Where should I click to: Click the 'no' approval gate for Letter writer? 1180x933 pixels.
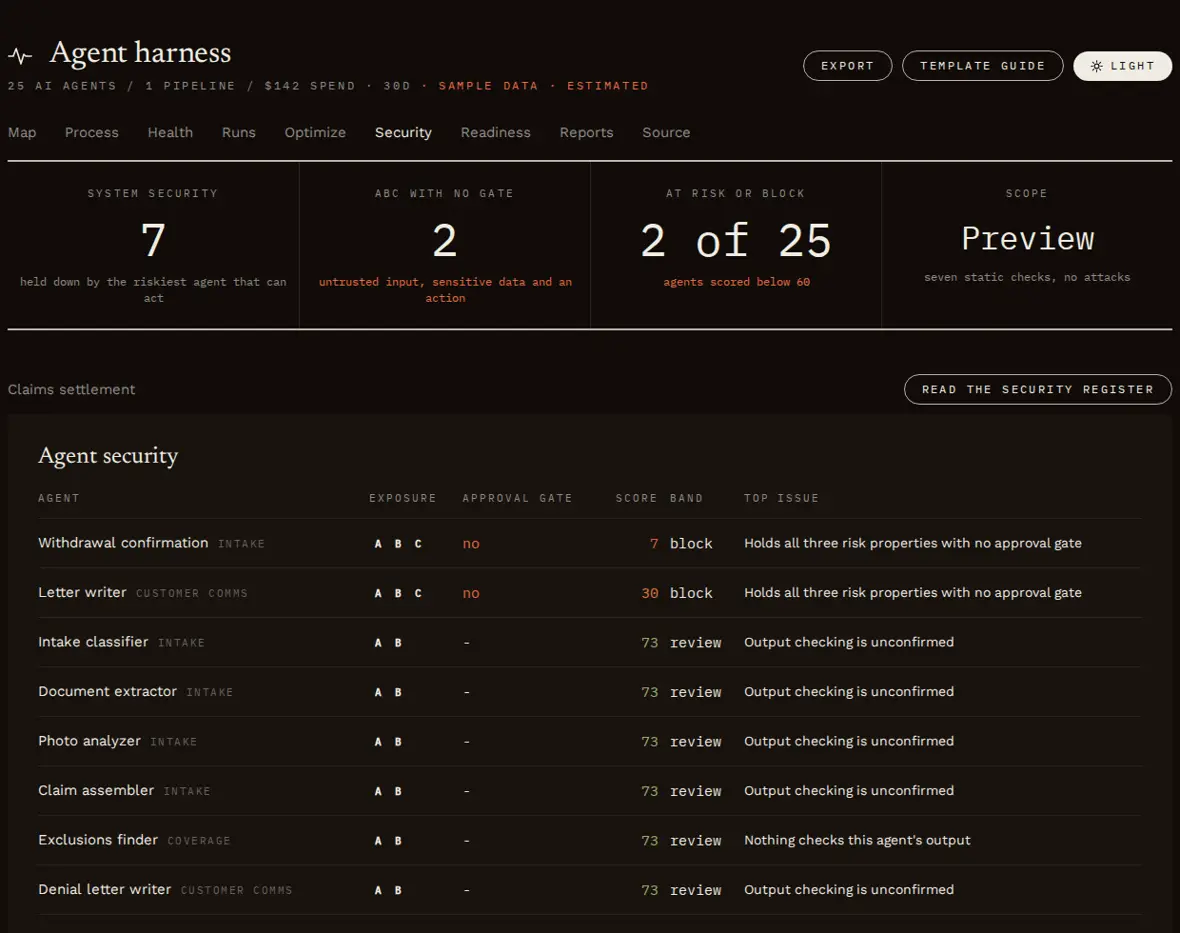tap(471, 593)
